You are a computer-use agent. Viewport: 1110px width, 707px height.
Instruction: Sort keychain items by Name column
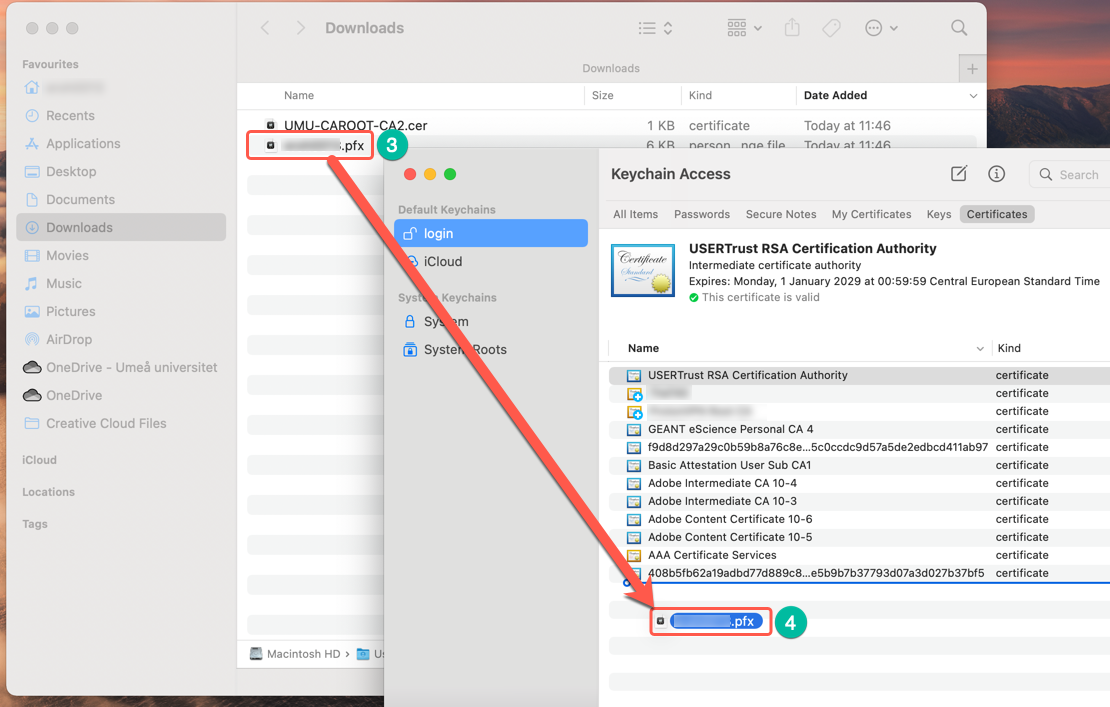[643, 348]
